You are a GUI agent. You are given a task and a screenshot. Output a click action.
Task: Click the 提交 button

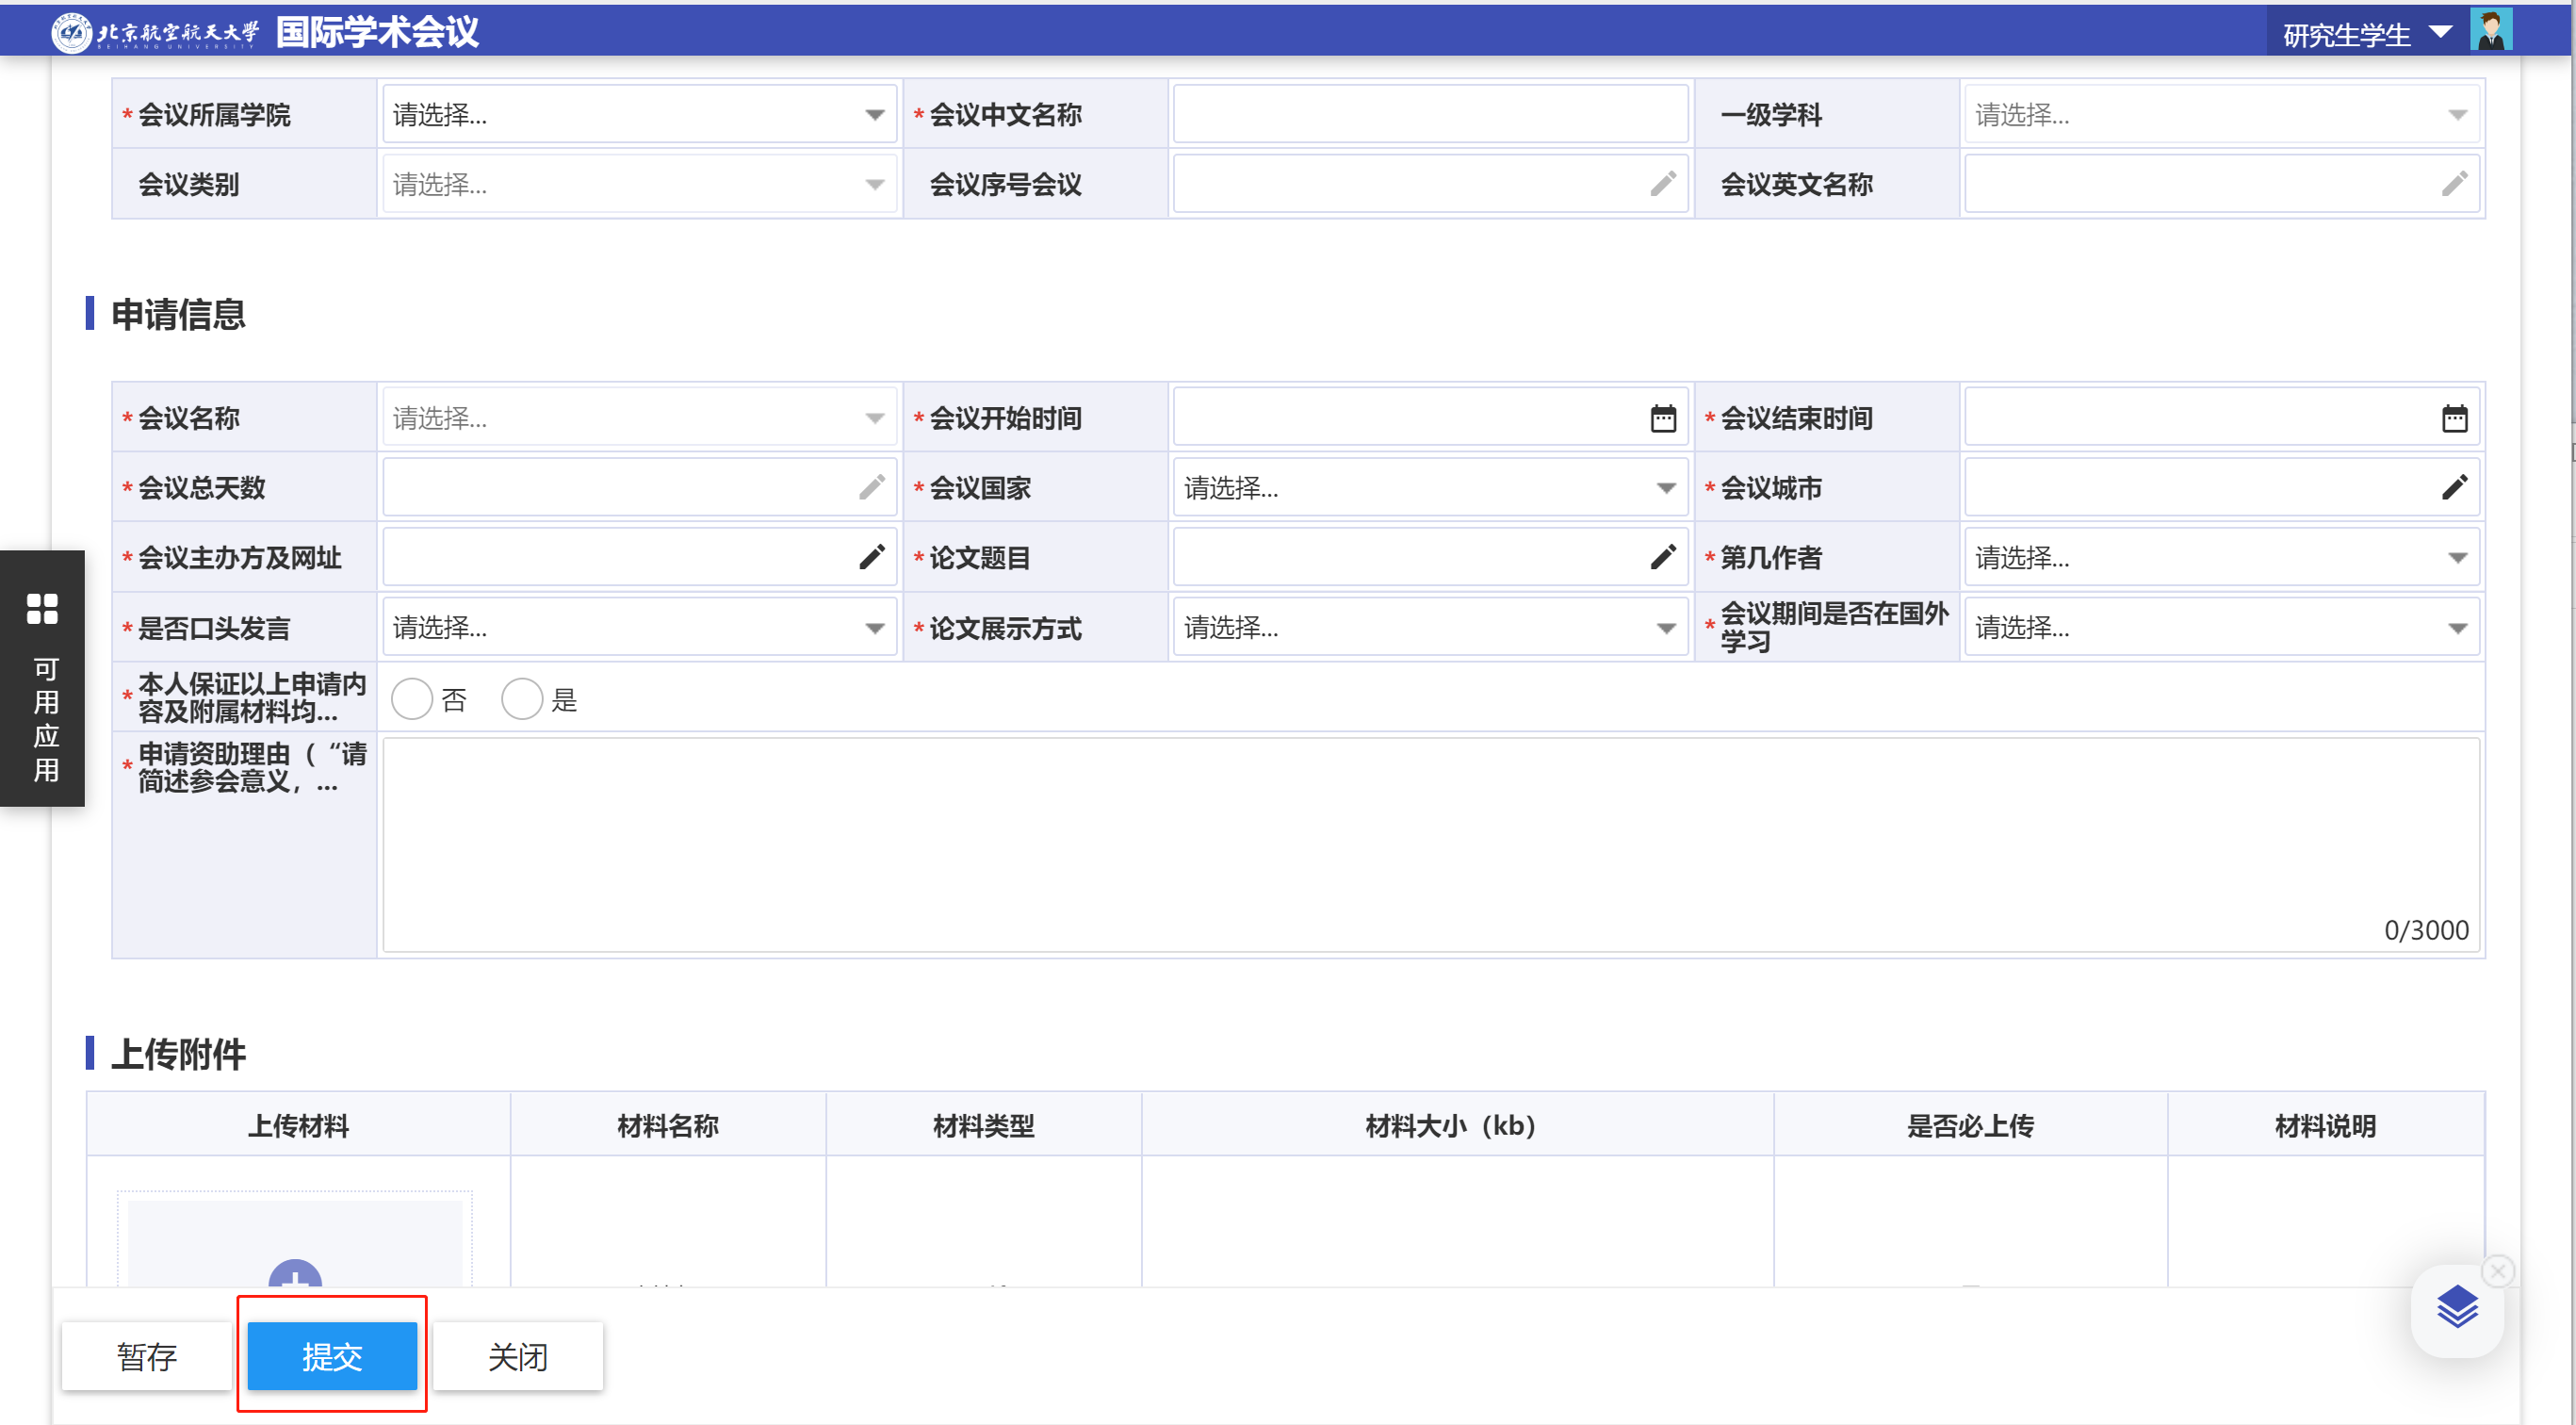[332, 1356]
